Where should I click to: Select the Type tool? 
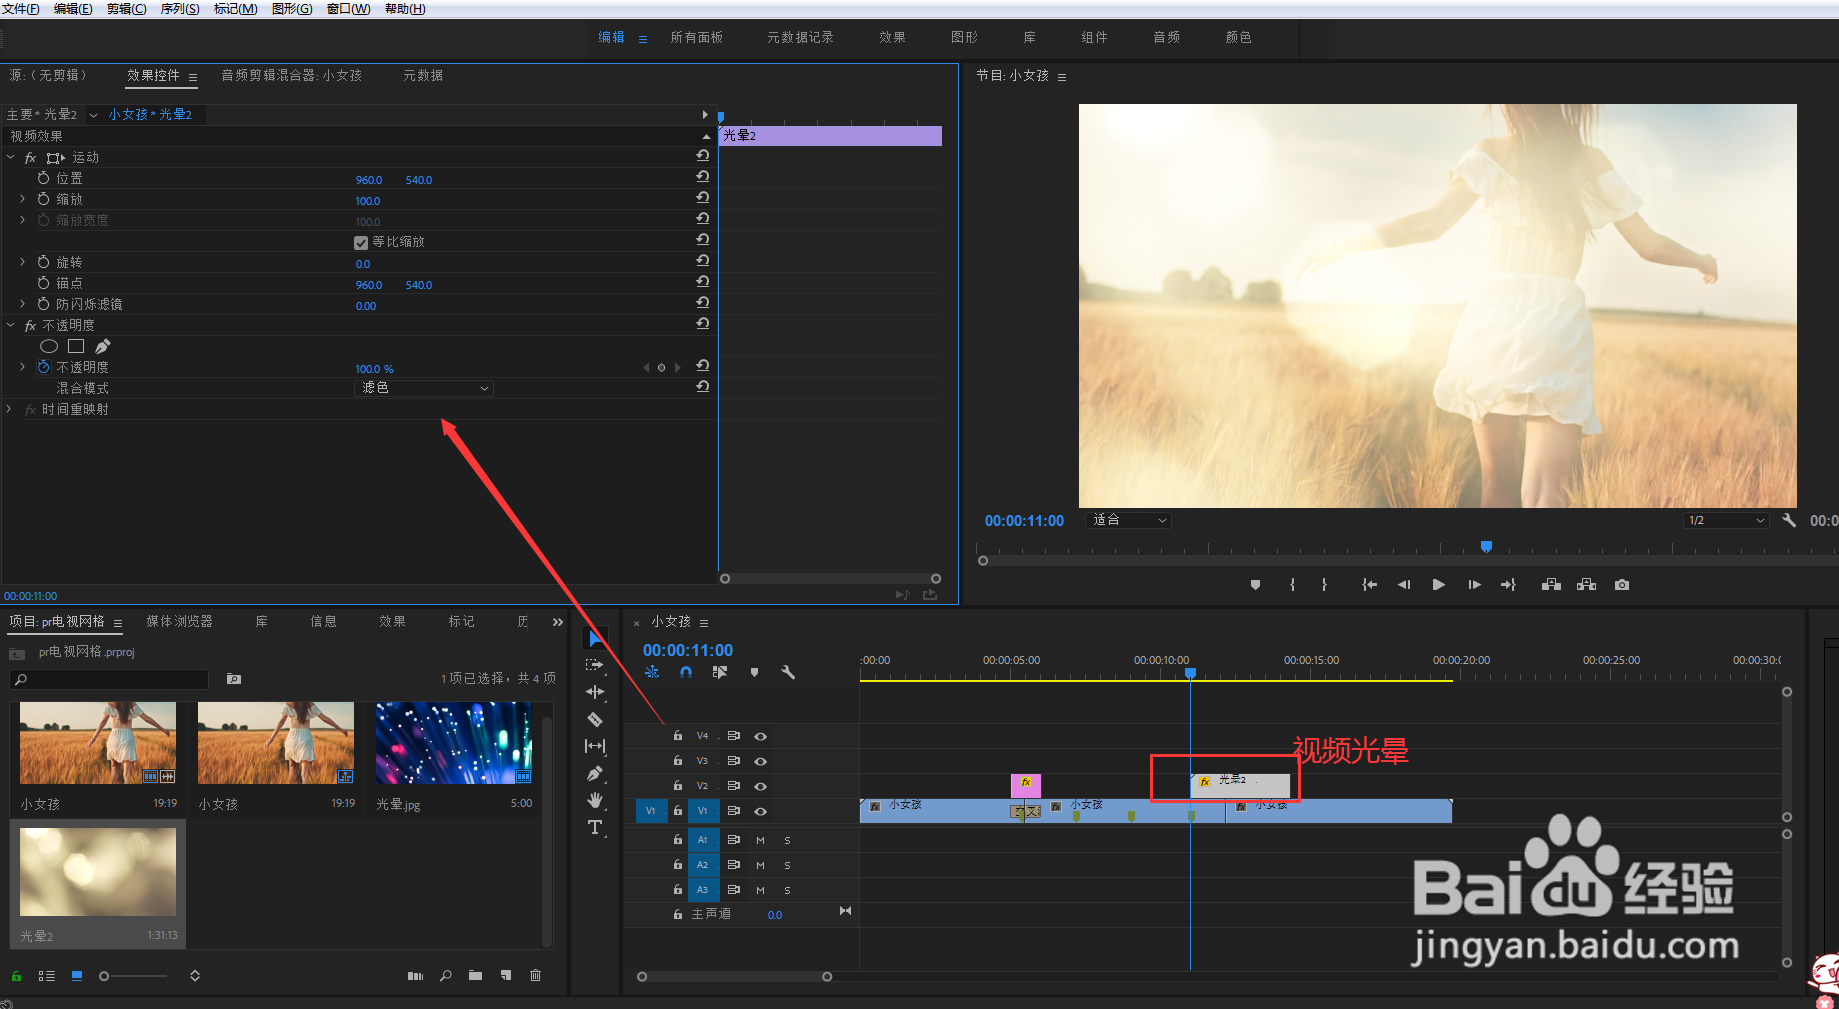pyautogui.click(x=595, y=827)
